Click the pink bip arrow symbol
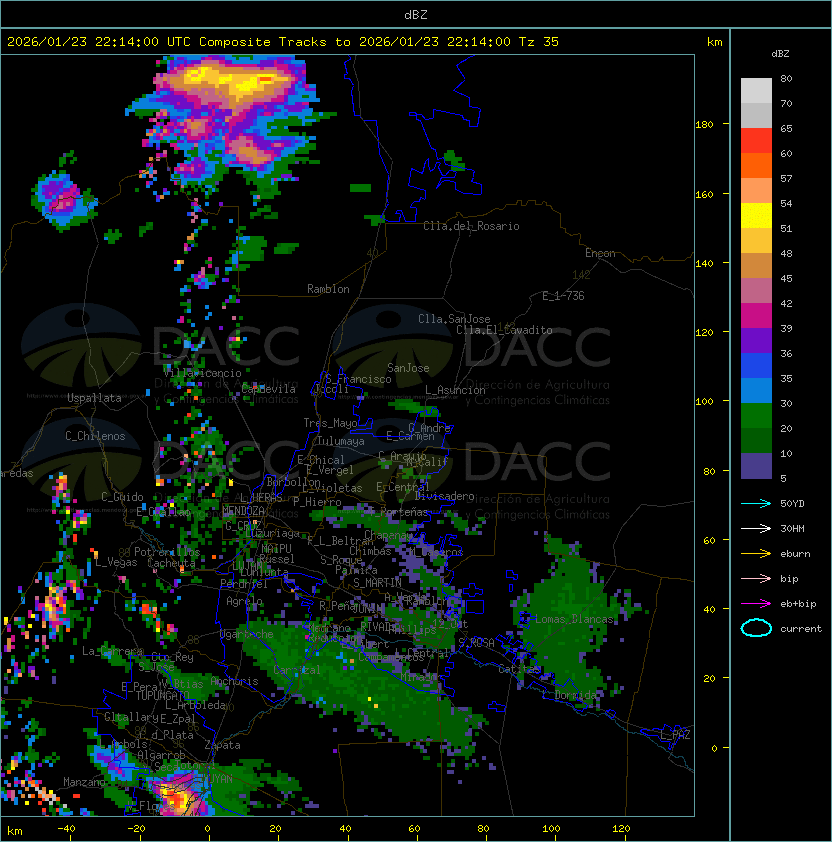This screenshot has width=832, height=842. pos(756,578)
